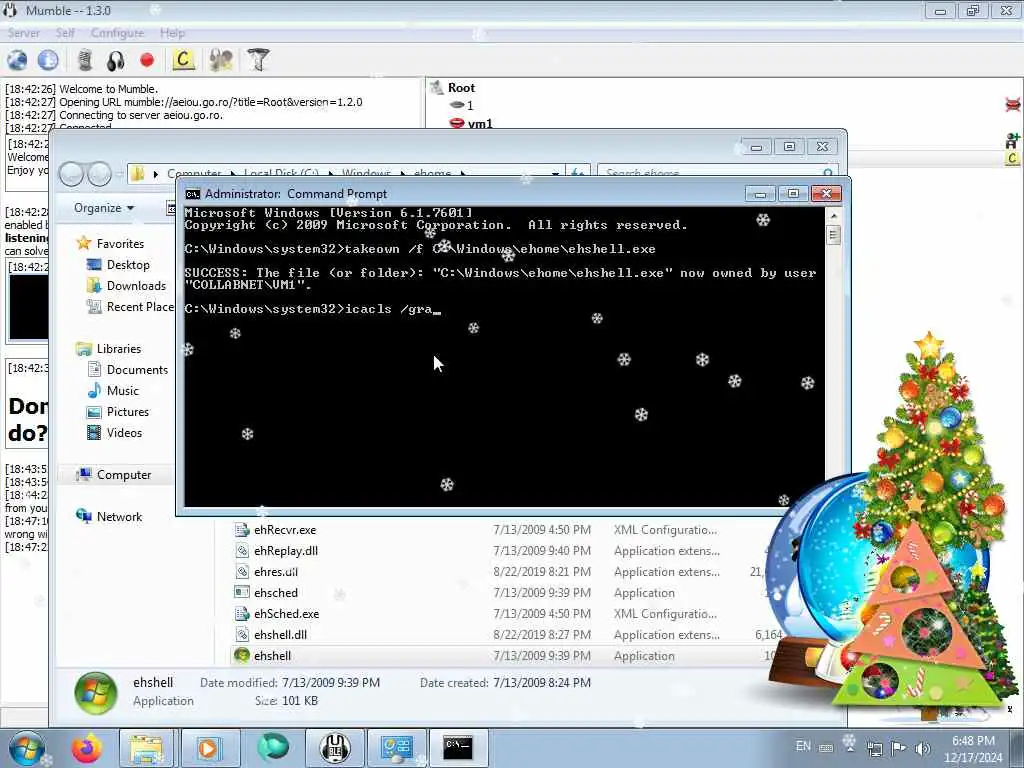Click the EN language indicator in tray

pyautogui.click(x=803, y=746)
